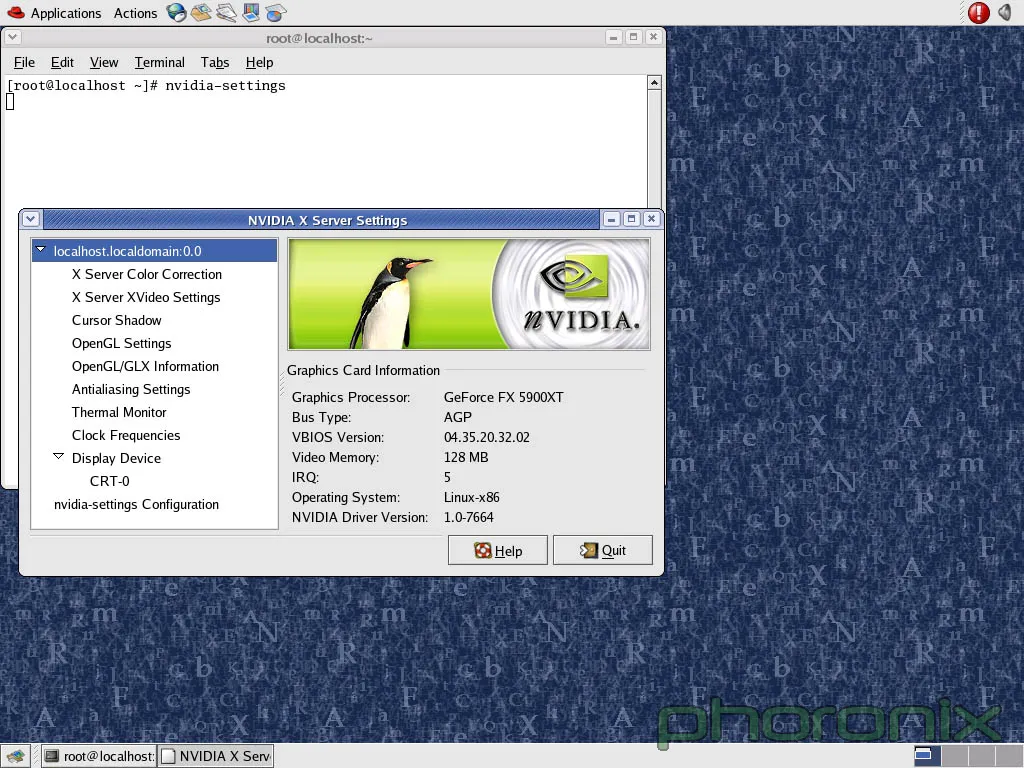Open the terminal's Help menu
This screenshot has height=768, width=1024.
tap(259, 62)
